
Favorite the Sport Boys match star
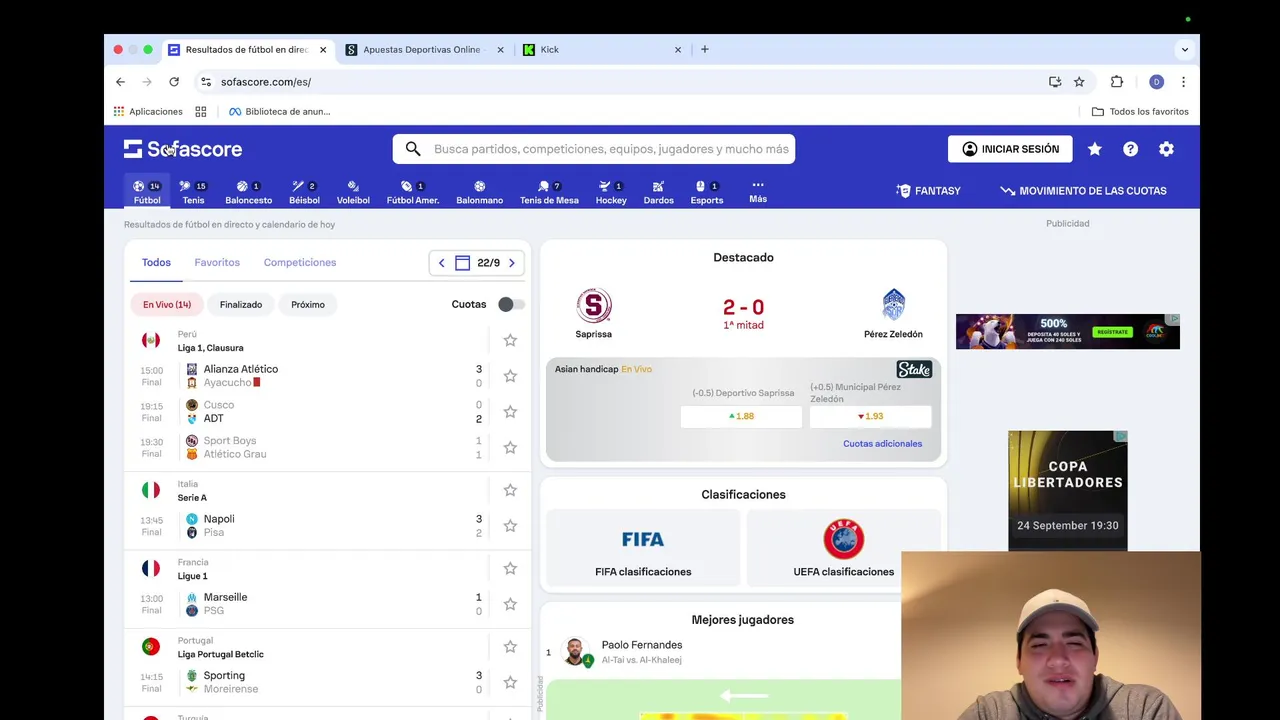pos(510,447)
